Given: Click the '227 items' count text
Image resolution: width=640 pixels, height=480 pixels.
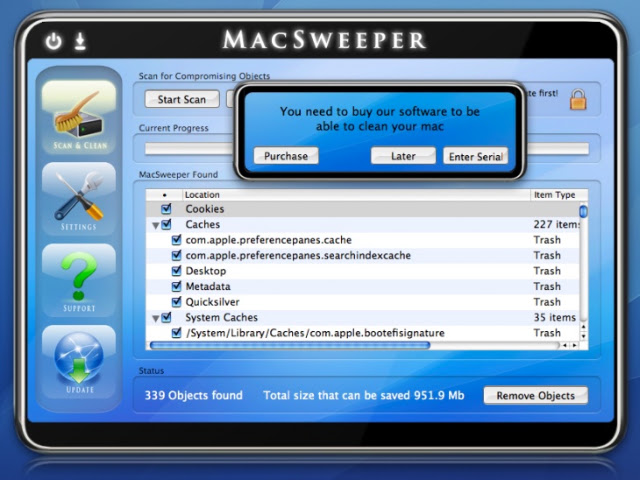Looking at the screenshot, I should tap(556, 224).
